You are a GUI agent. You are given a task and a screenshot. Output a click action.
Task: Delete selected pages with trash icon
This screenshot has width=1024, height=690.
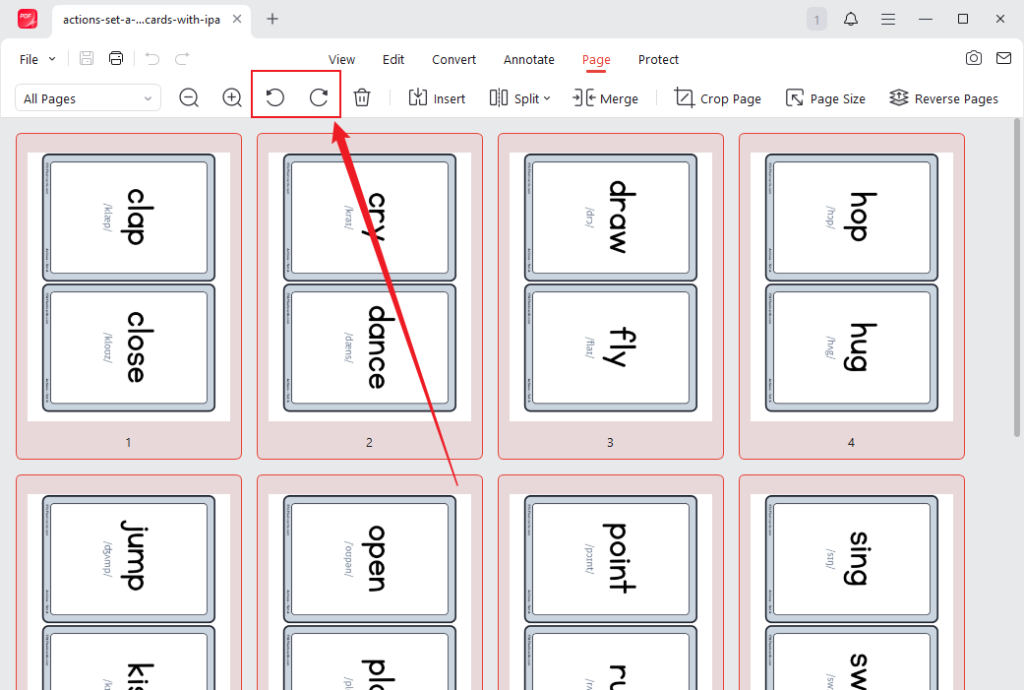tap(362, 98)
